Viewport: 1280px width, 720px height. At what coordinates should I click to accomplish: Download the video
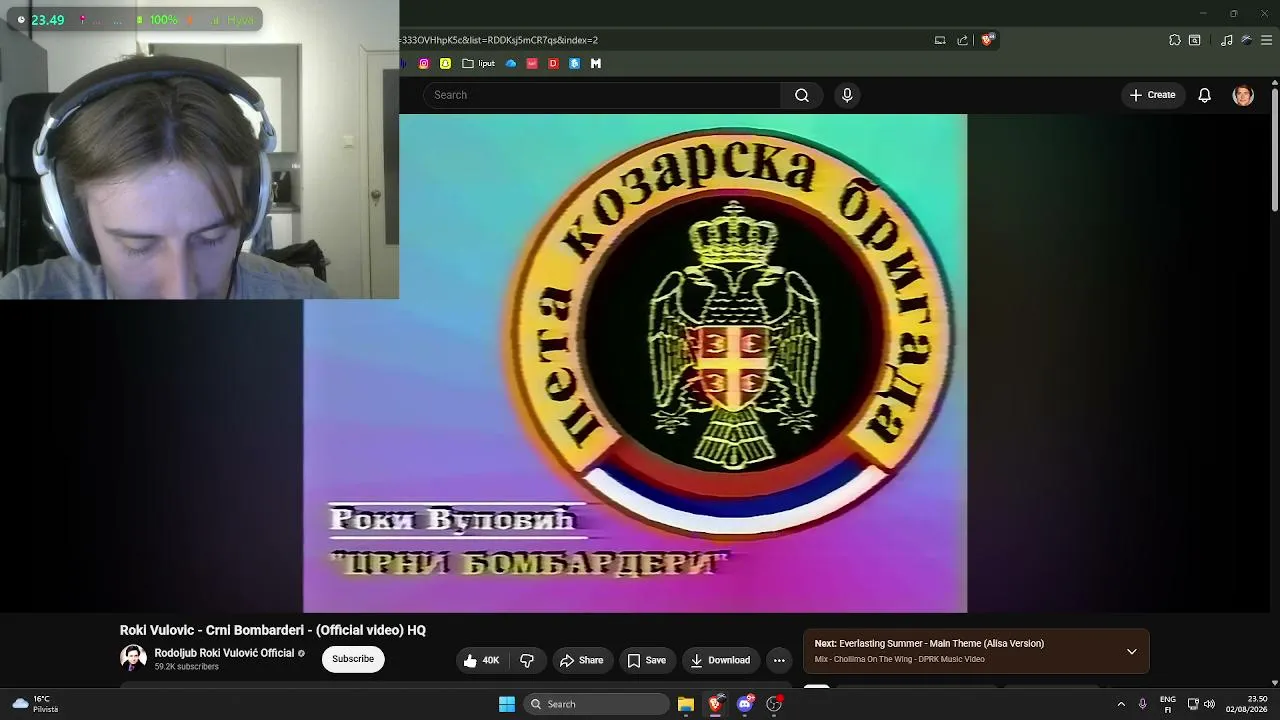click(720, 660)
